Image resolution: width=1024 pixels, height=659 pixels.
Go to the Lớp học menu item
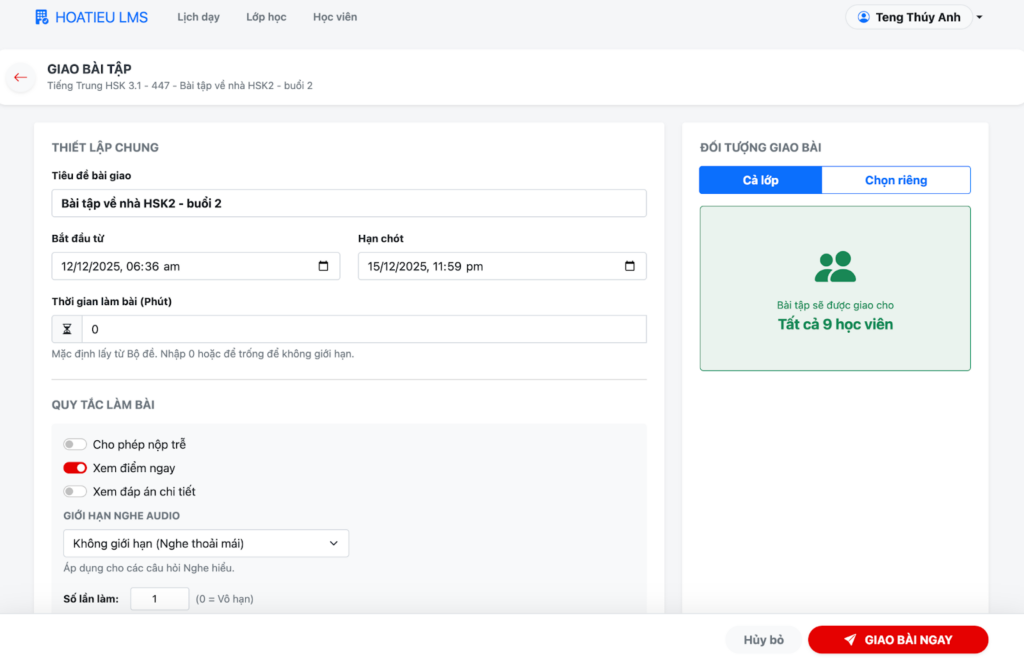pyautogui.click(x=266, y=17)
